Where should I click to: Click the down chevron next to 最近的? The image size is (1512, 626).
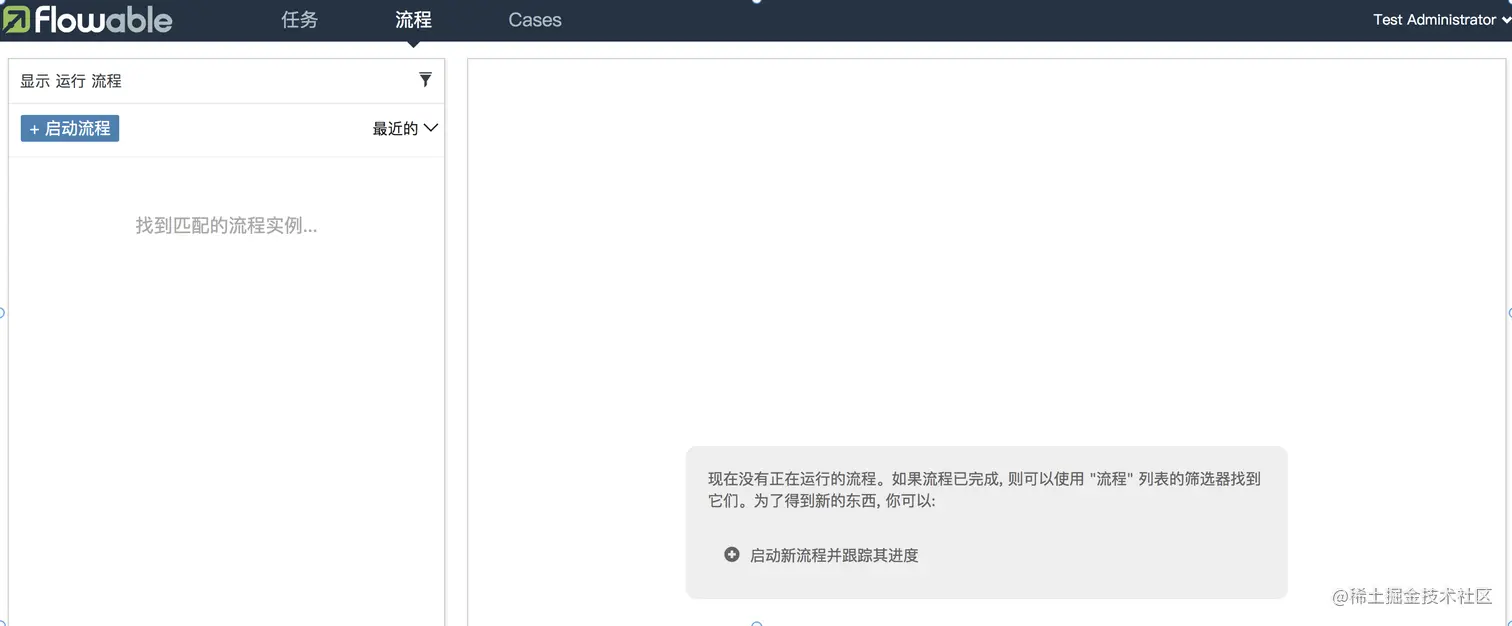point(430,128)
